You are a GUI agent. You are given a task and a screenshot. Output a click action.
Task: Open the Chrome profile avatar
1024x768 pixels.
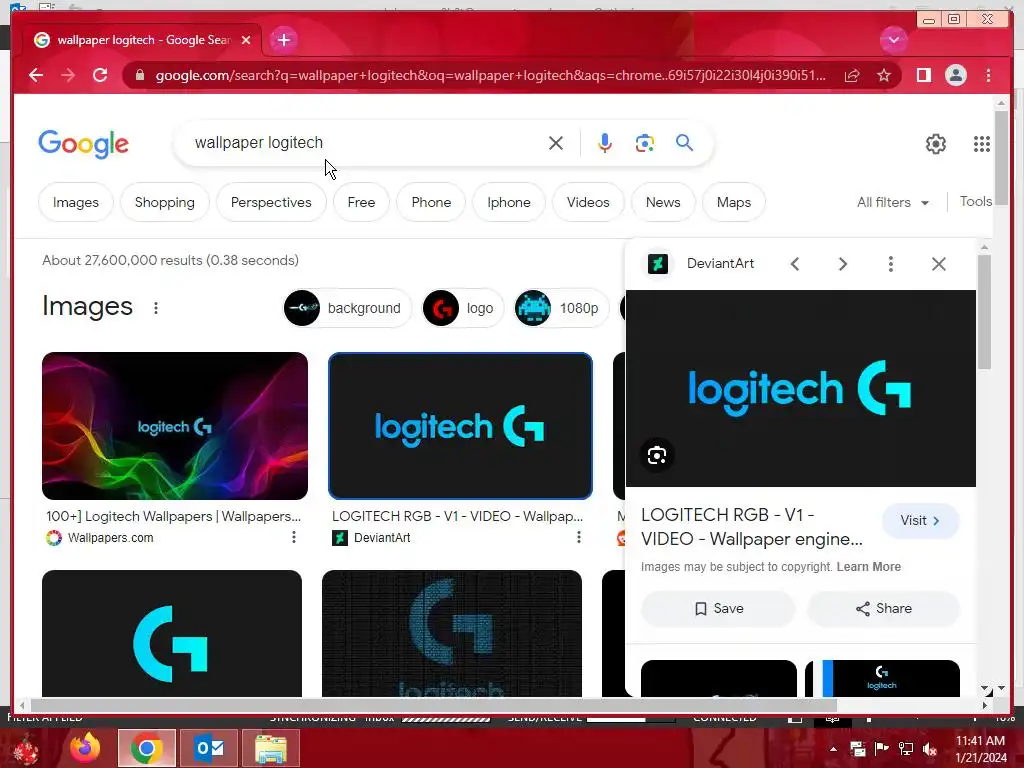955,76
